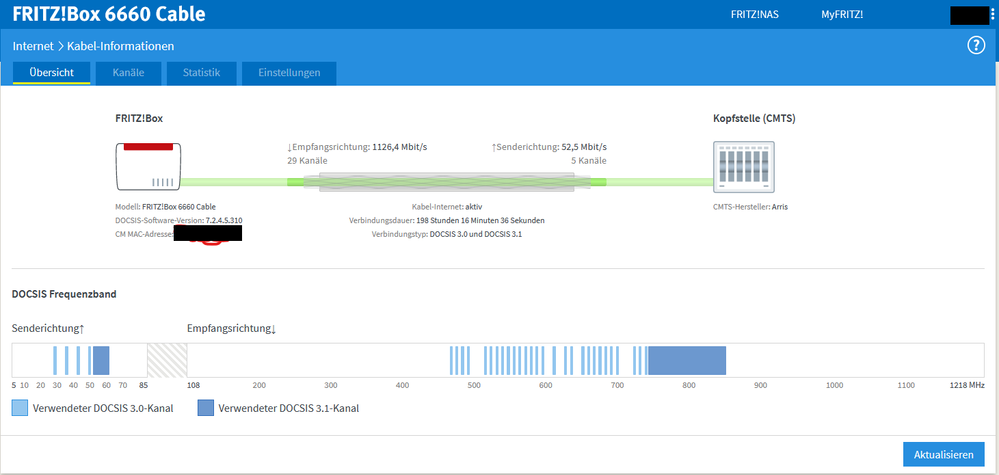Click the DOCSIS 3.1 upstream channel block
Screen dimensions: 999x475
tap(101, 360)
